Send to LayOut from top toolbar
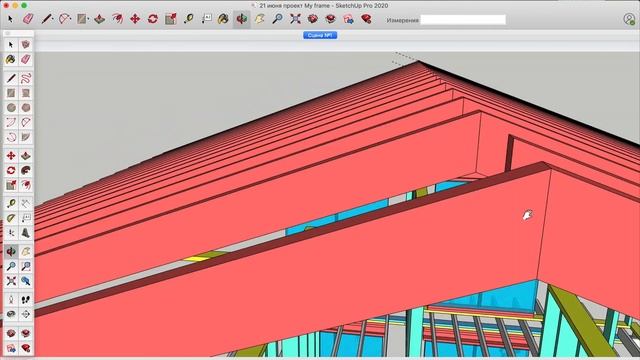The image size is (640, 360). [349, 19]
